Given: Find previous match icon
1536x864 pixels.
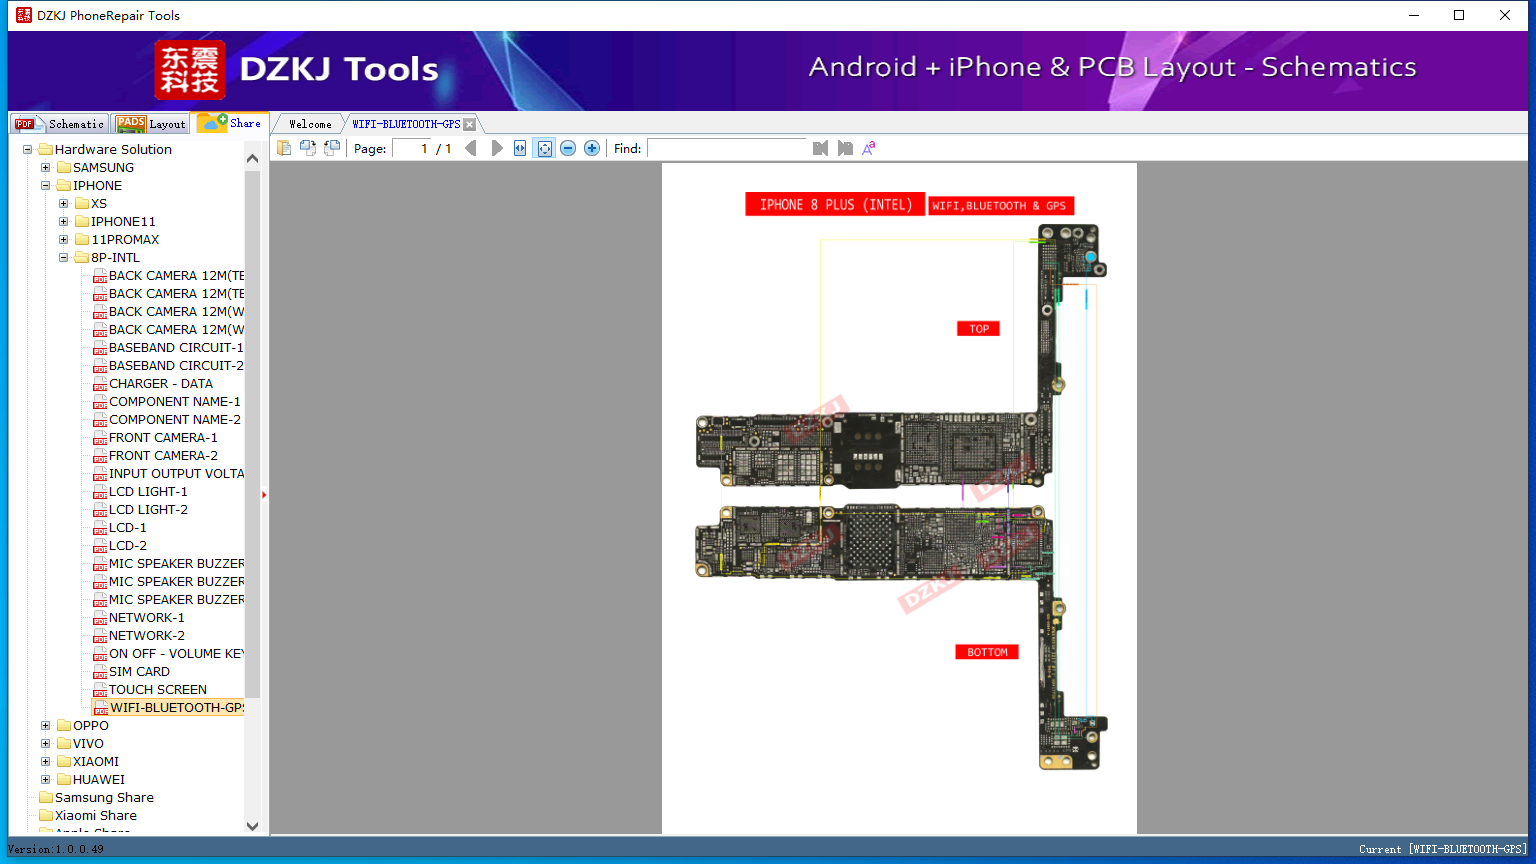Looking at the screenshot, I should tap(821, 148).
